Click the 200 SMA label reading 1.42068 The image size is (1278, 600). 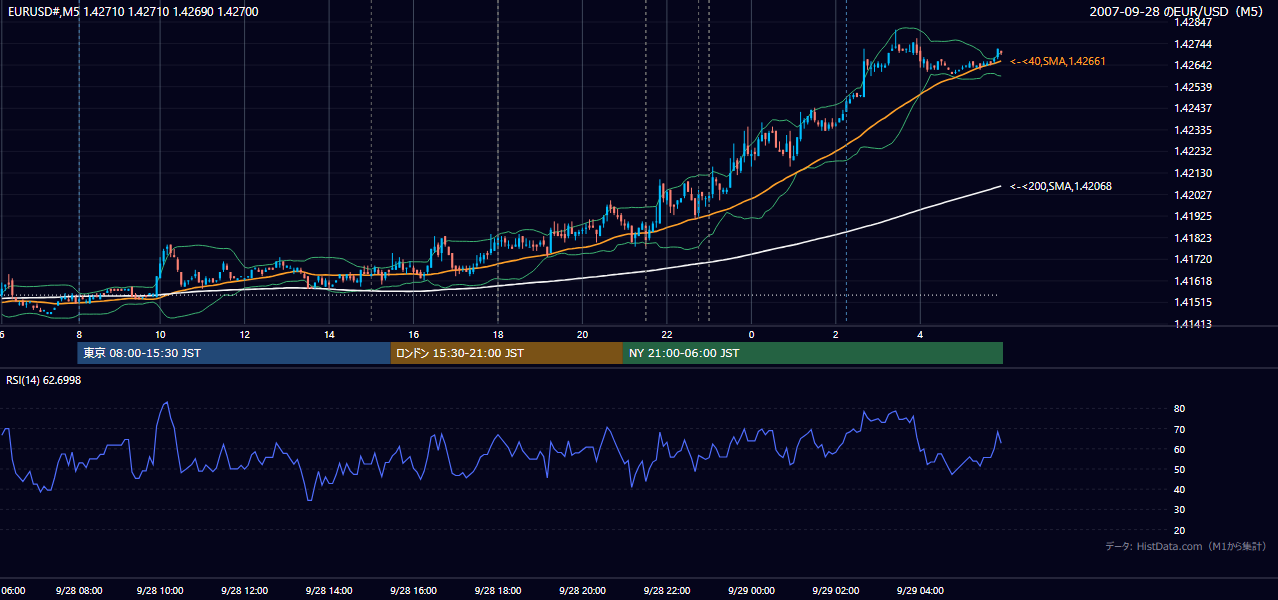[1060, 186]
